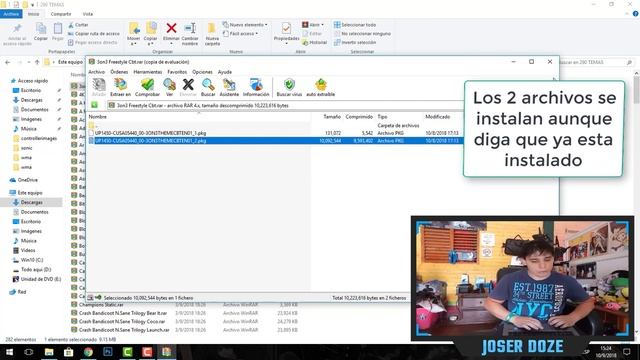Click Explorer back navigation arrow
This screenshot has width=640, height=360.
point(8,62)
